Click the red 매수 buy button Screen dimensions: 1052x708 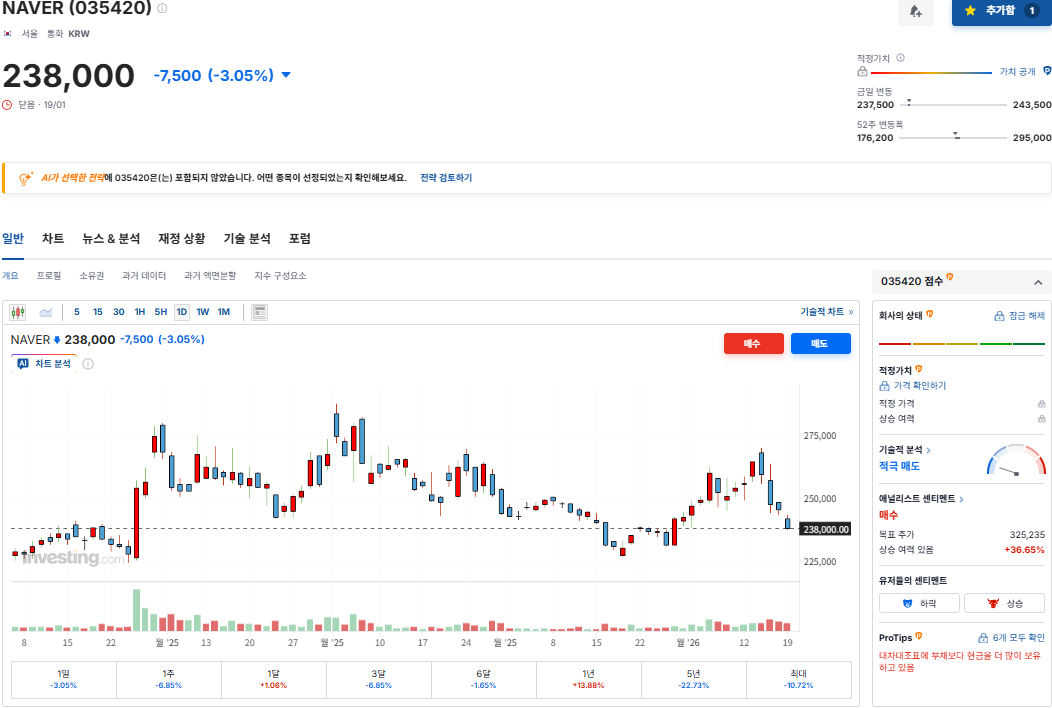point(753,344)
